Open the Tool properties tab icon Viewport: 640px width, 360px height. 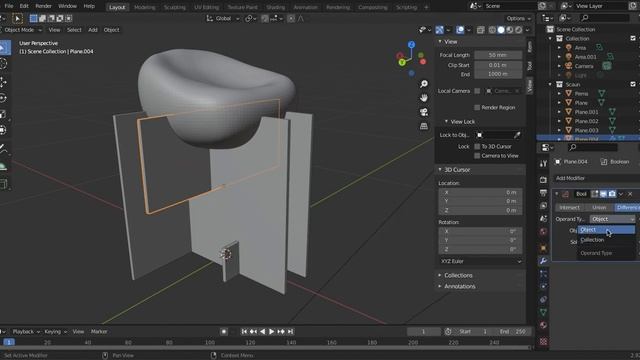coord(543,164)
